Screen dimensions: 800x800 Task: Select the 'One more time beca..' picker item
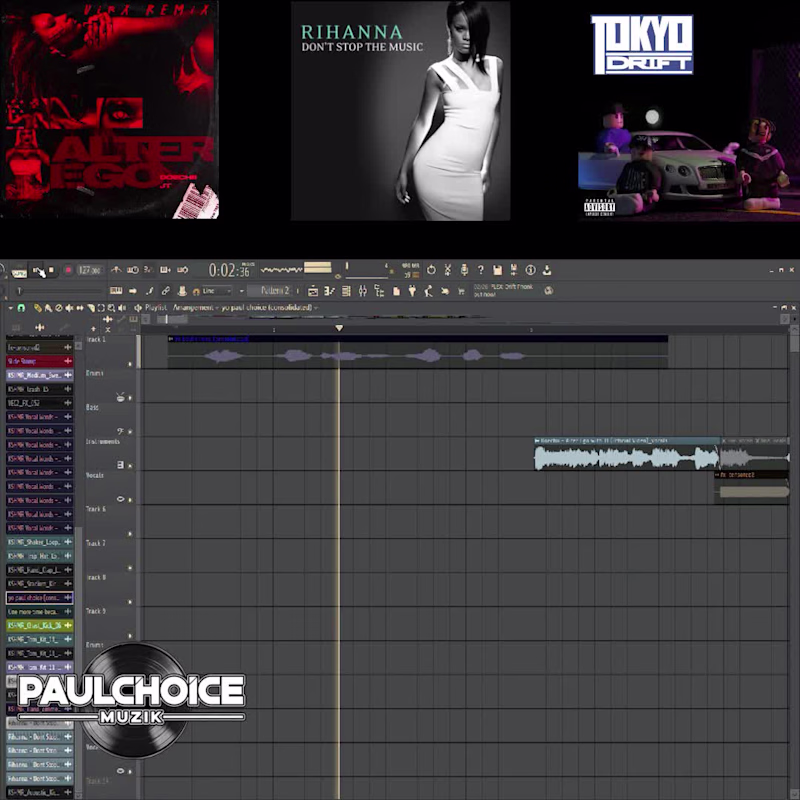click(40, 611)
